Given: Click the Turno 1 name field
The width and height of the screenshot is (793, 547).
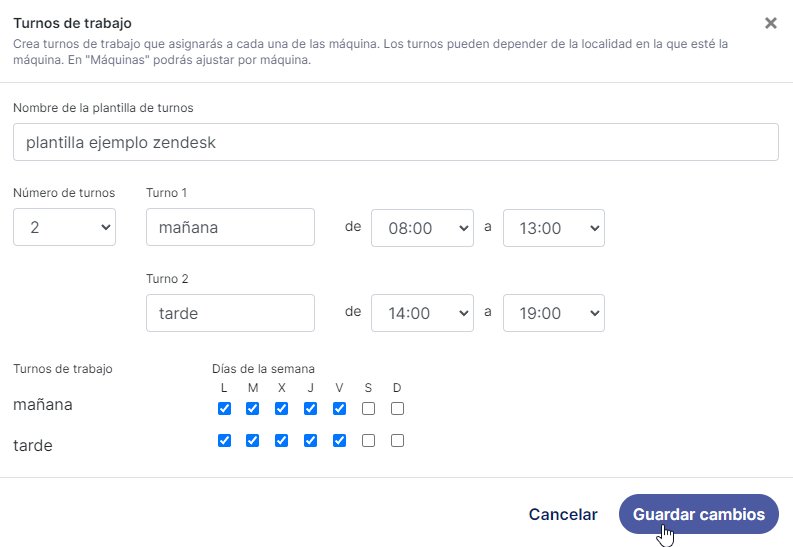Looking at the screenshot, I should tap(230, 227).
